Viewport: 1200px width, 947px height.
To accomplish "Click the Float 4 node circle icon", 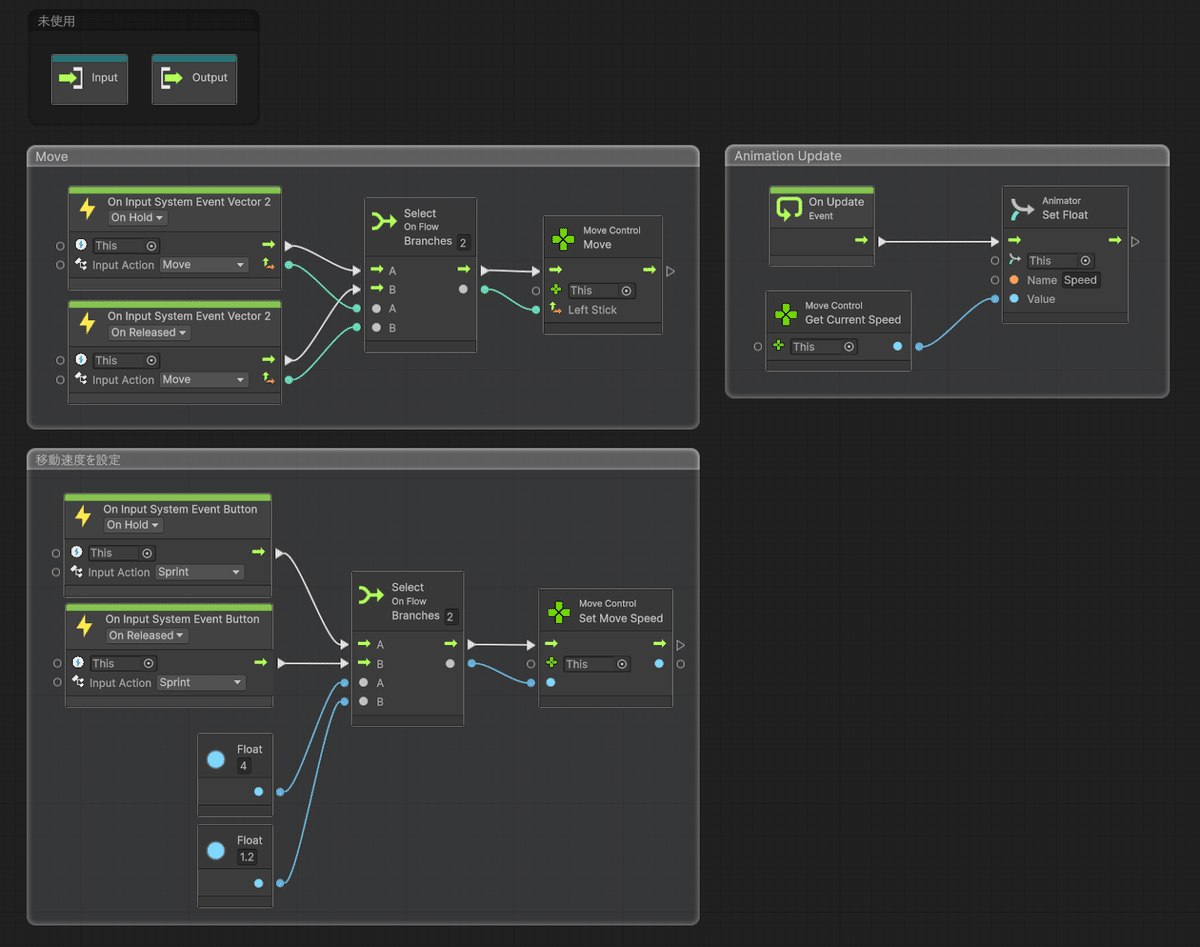I will (x=216, y=759).
